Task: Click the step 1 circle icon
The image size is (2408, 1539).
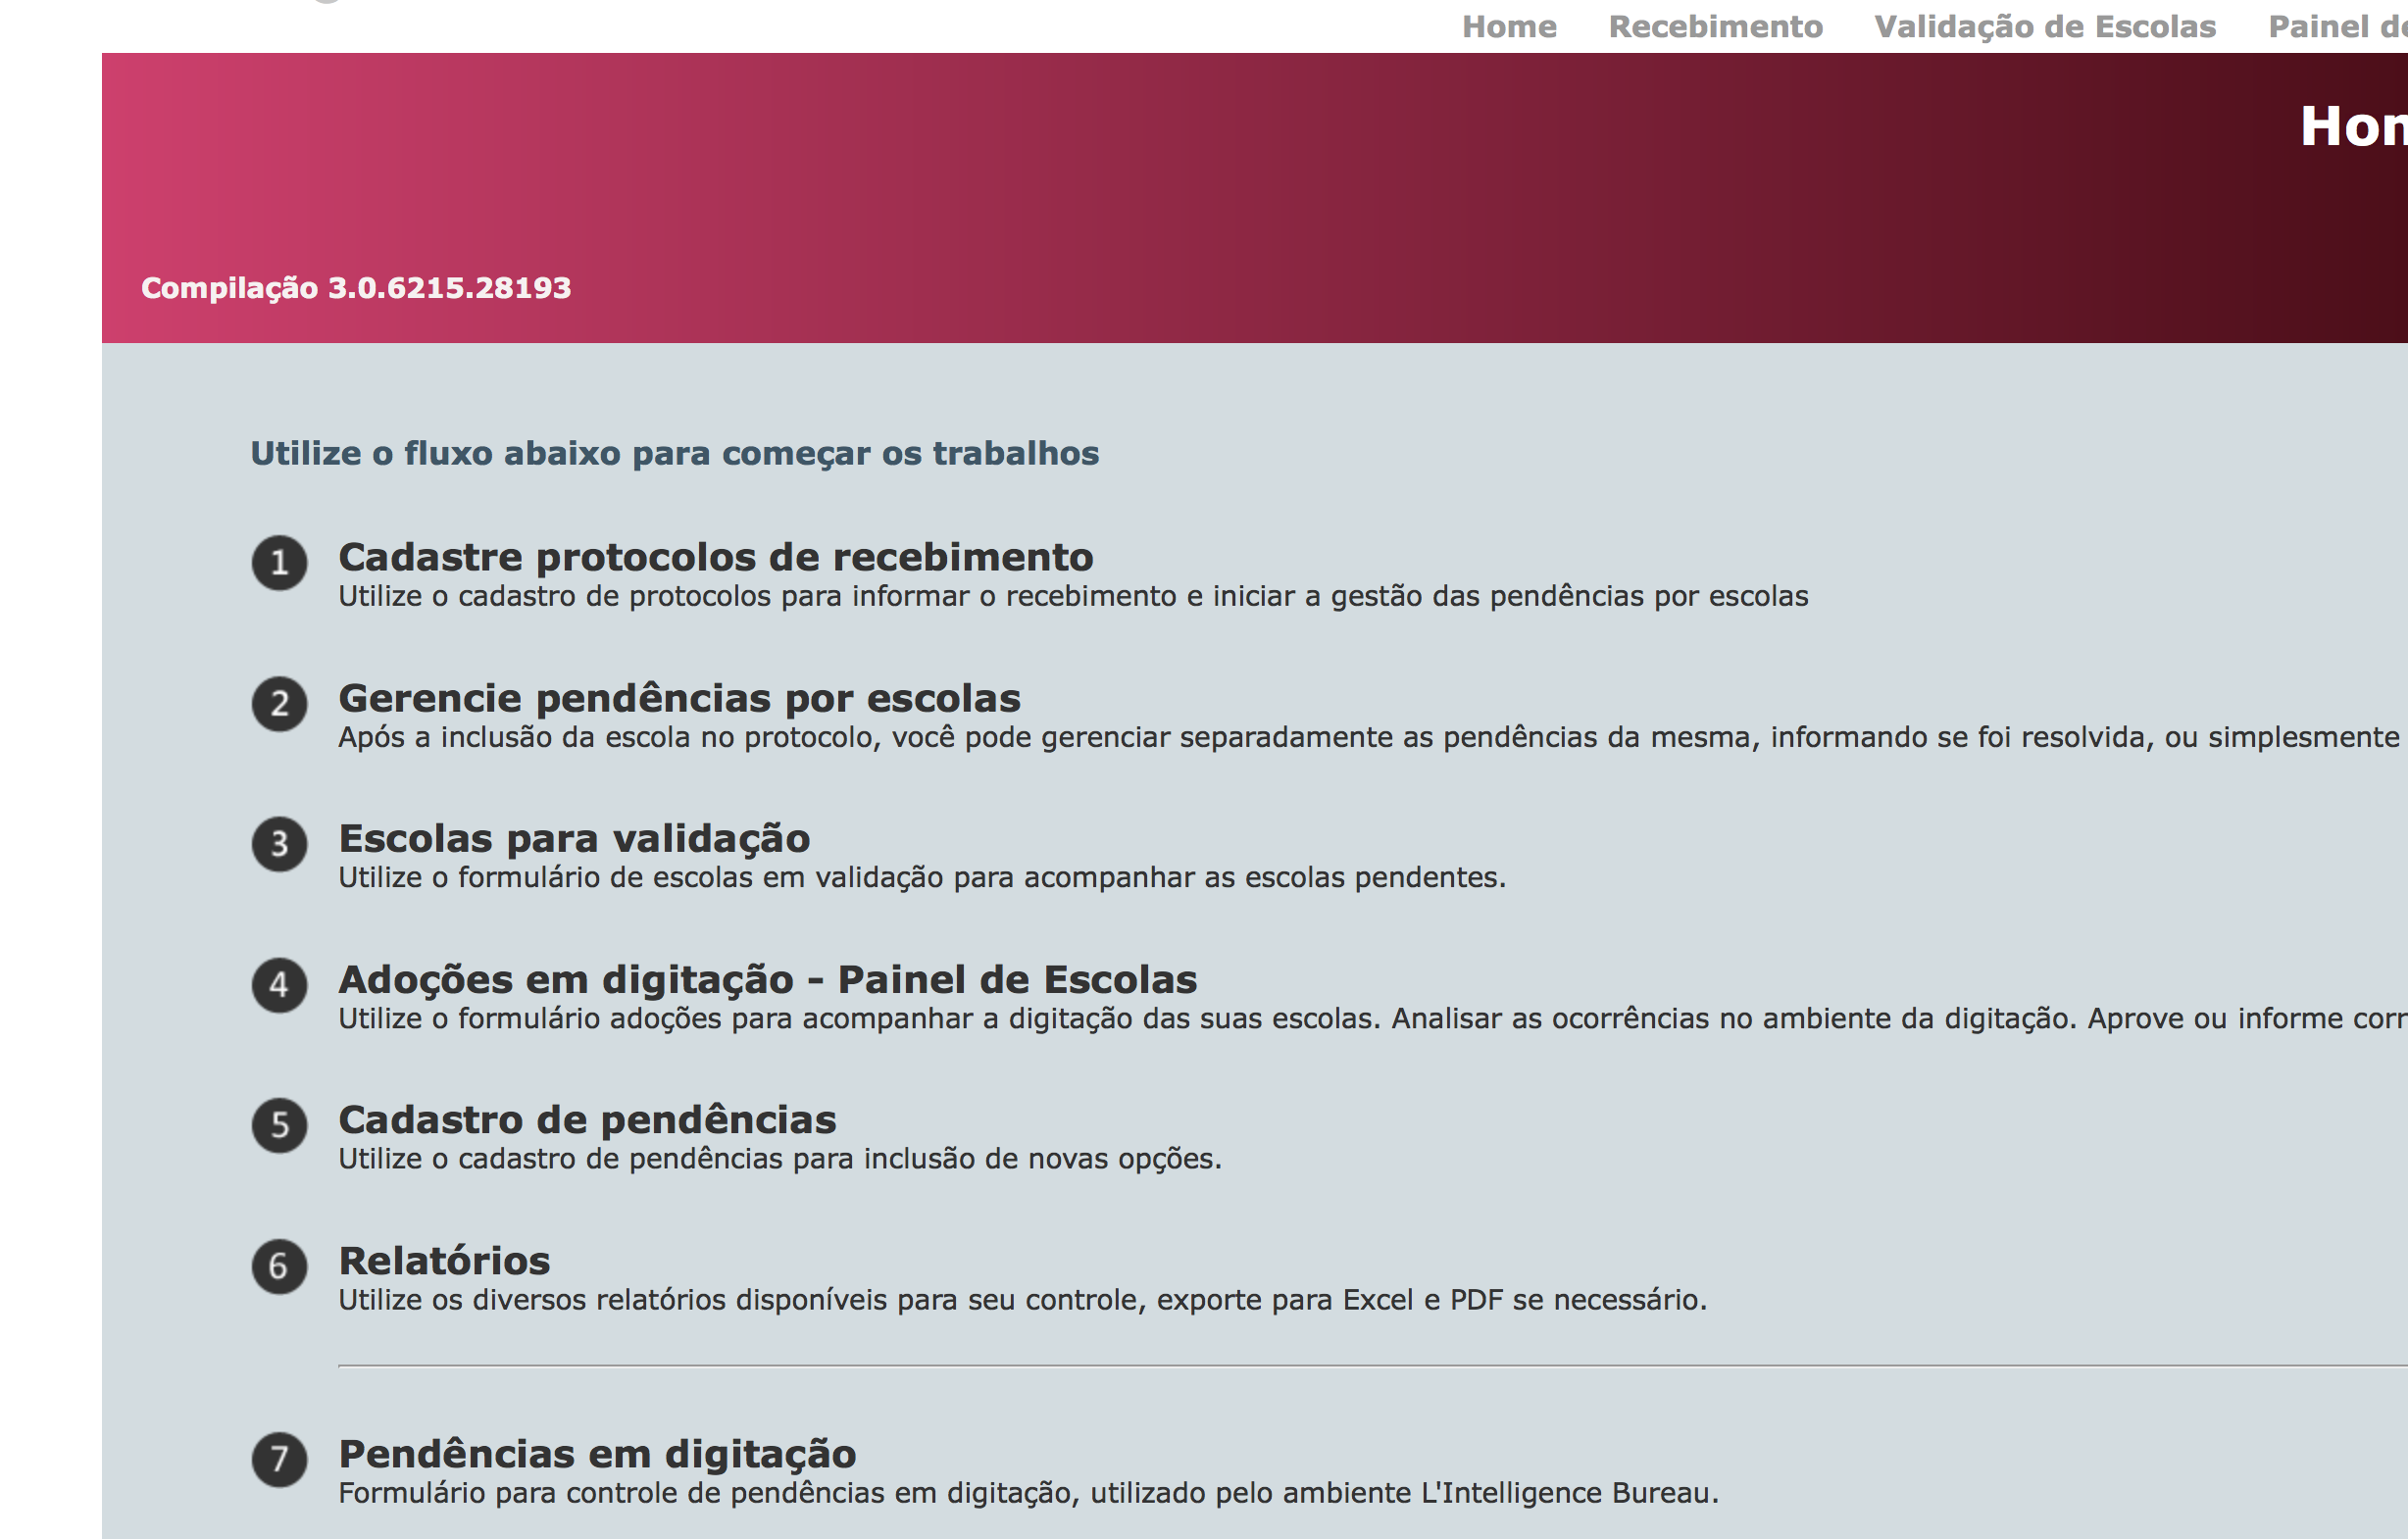Action: 279,562
